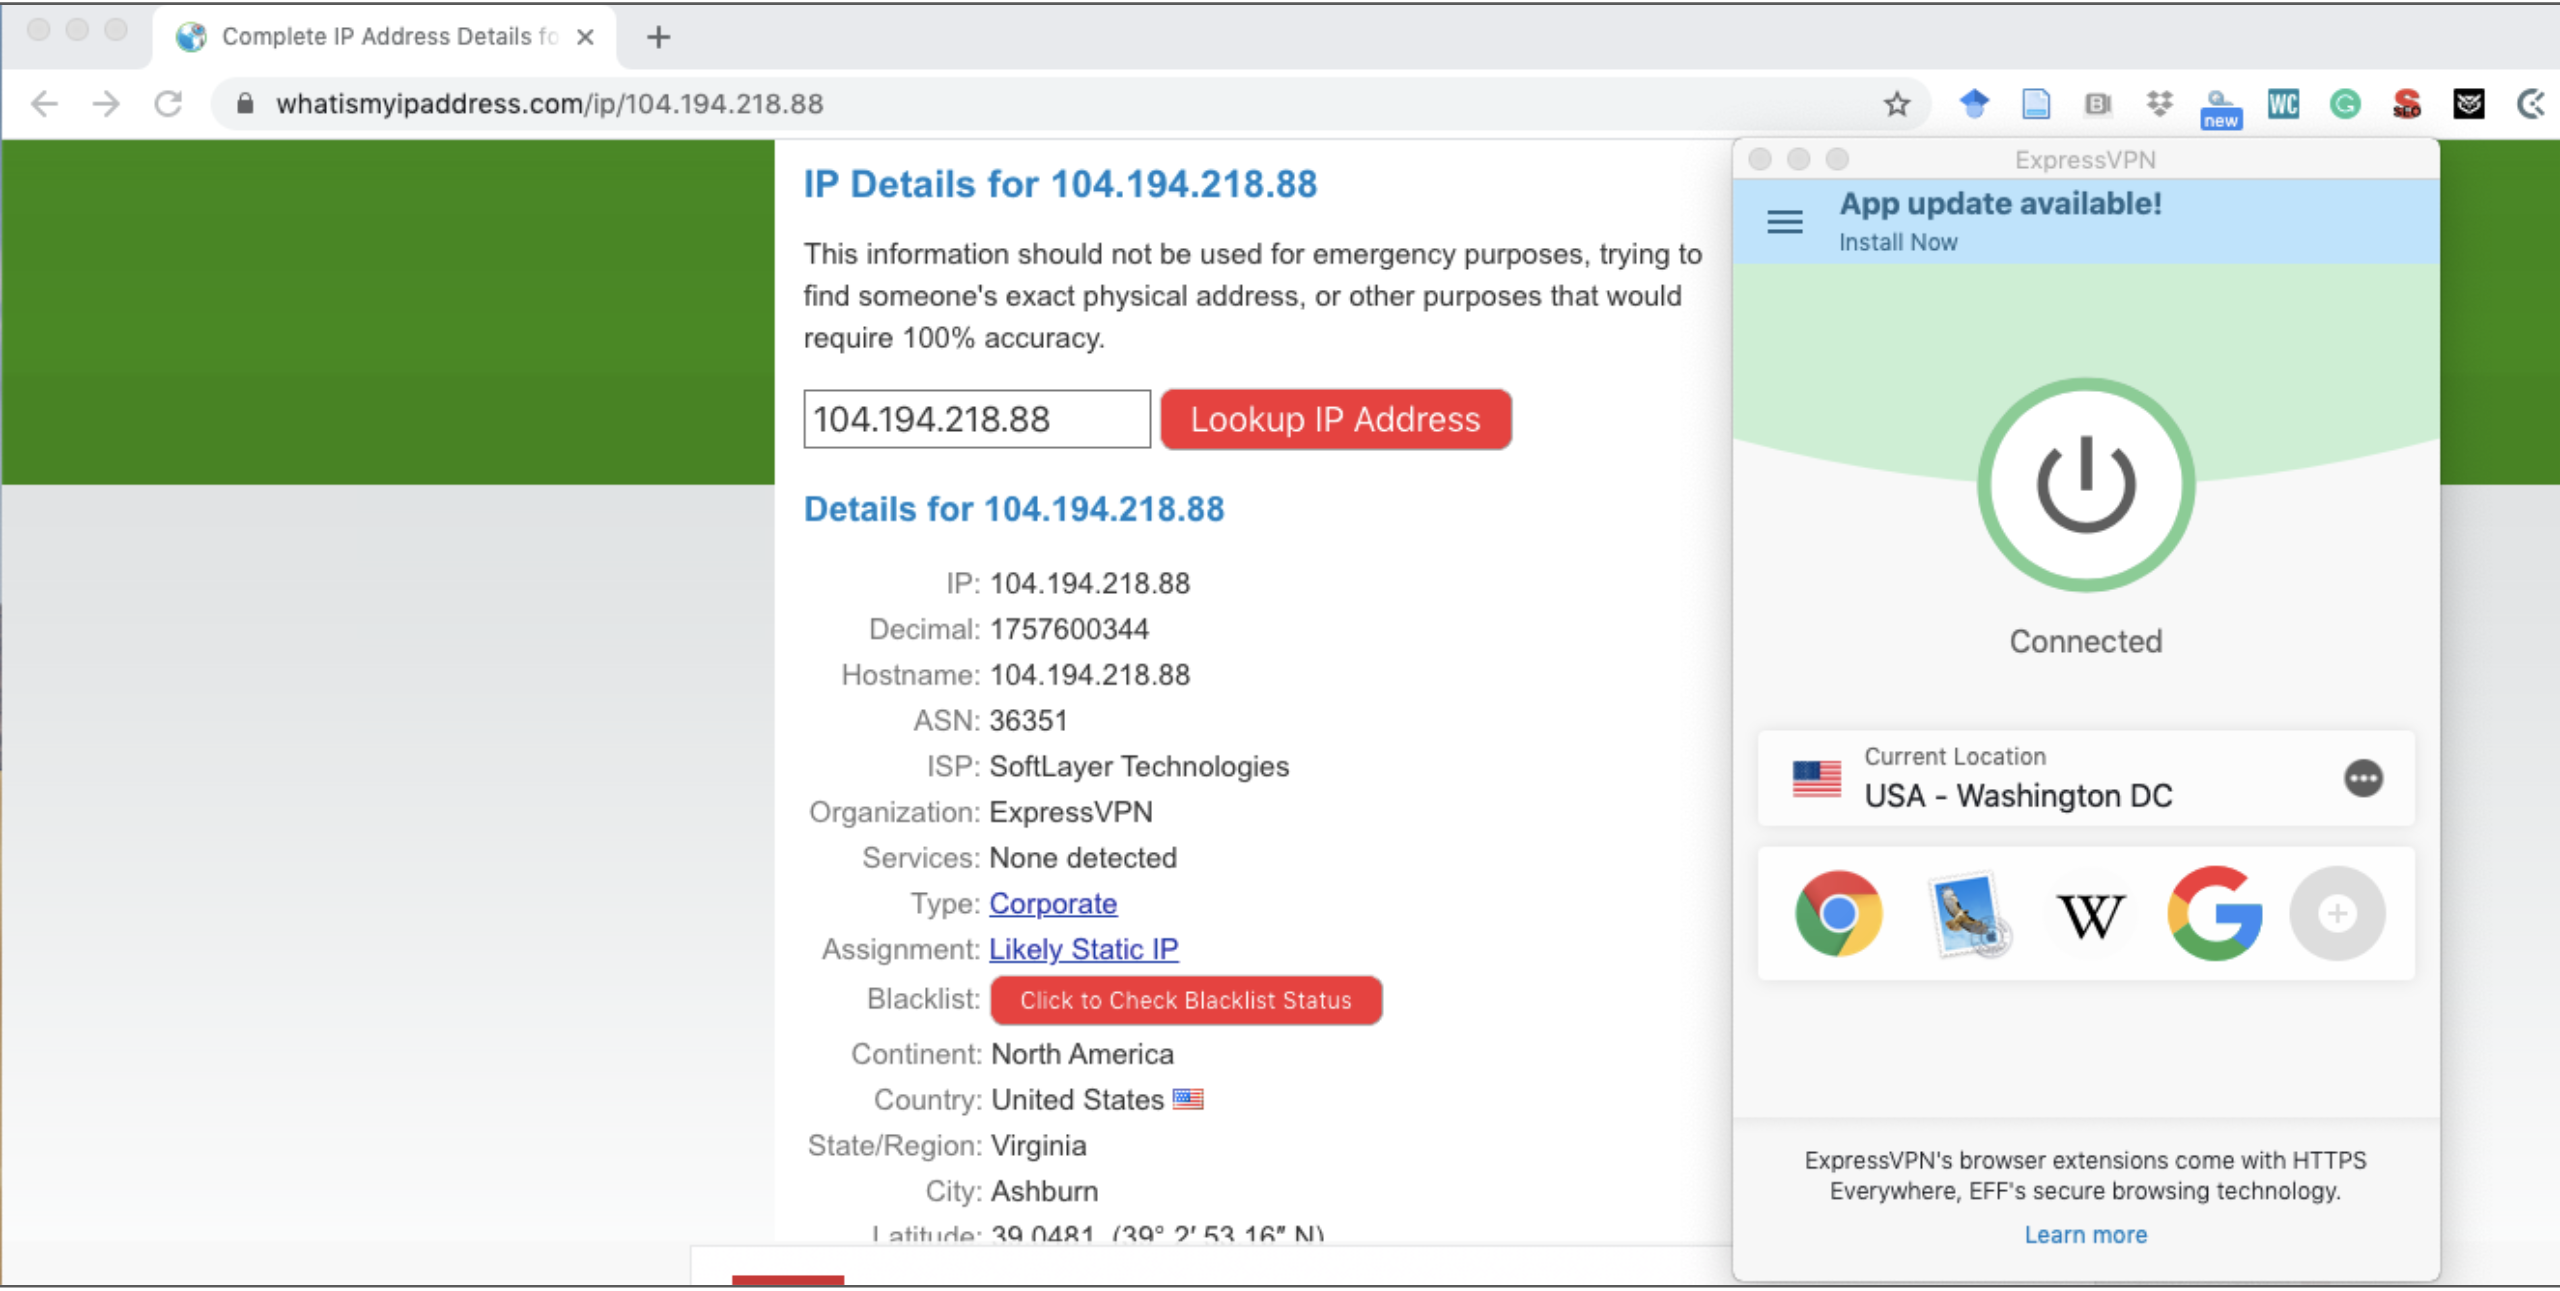Click the City value Ashburn
2560x1291 pixels.
pyautogui.click(x=1044, y=1191)
